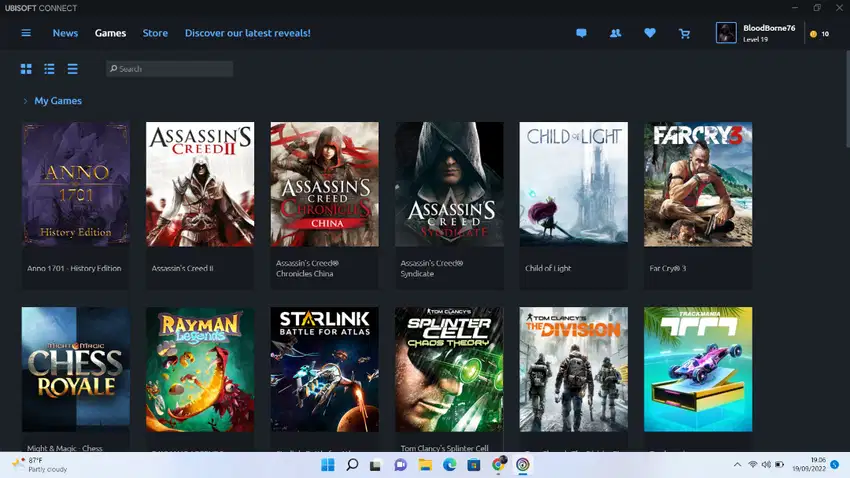This screenshot has width=850, height=478.
Task: Show hidden system tray icons
Action: (x=737, y=464)
